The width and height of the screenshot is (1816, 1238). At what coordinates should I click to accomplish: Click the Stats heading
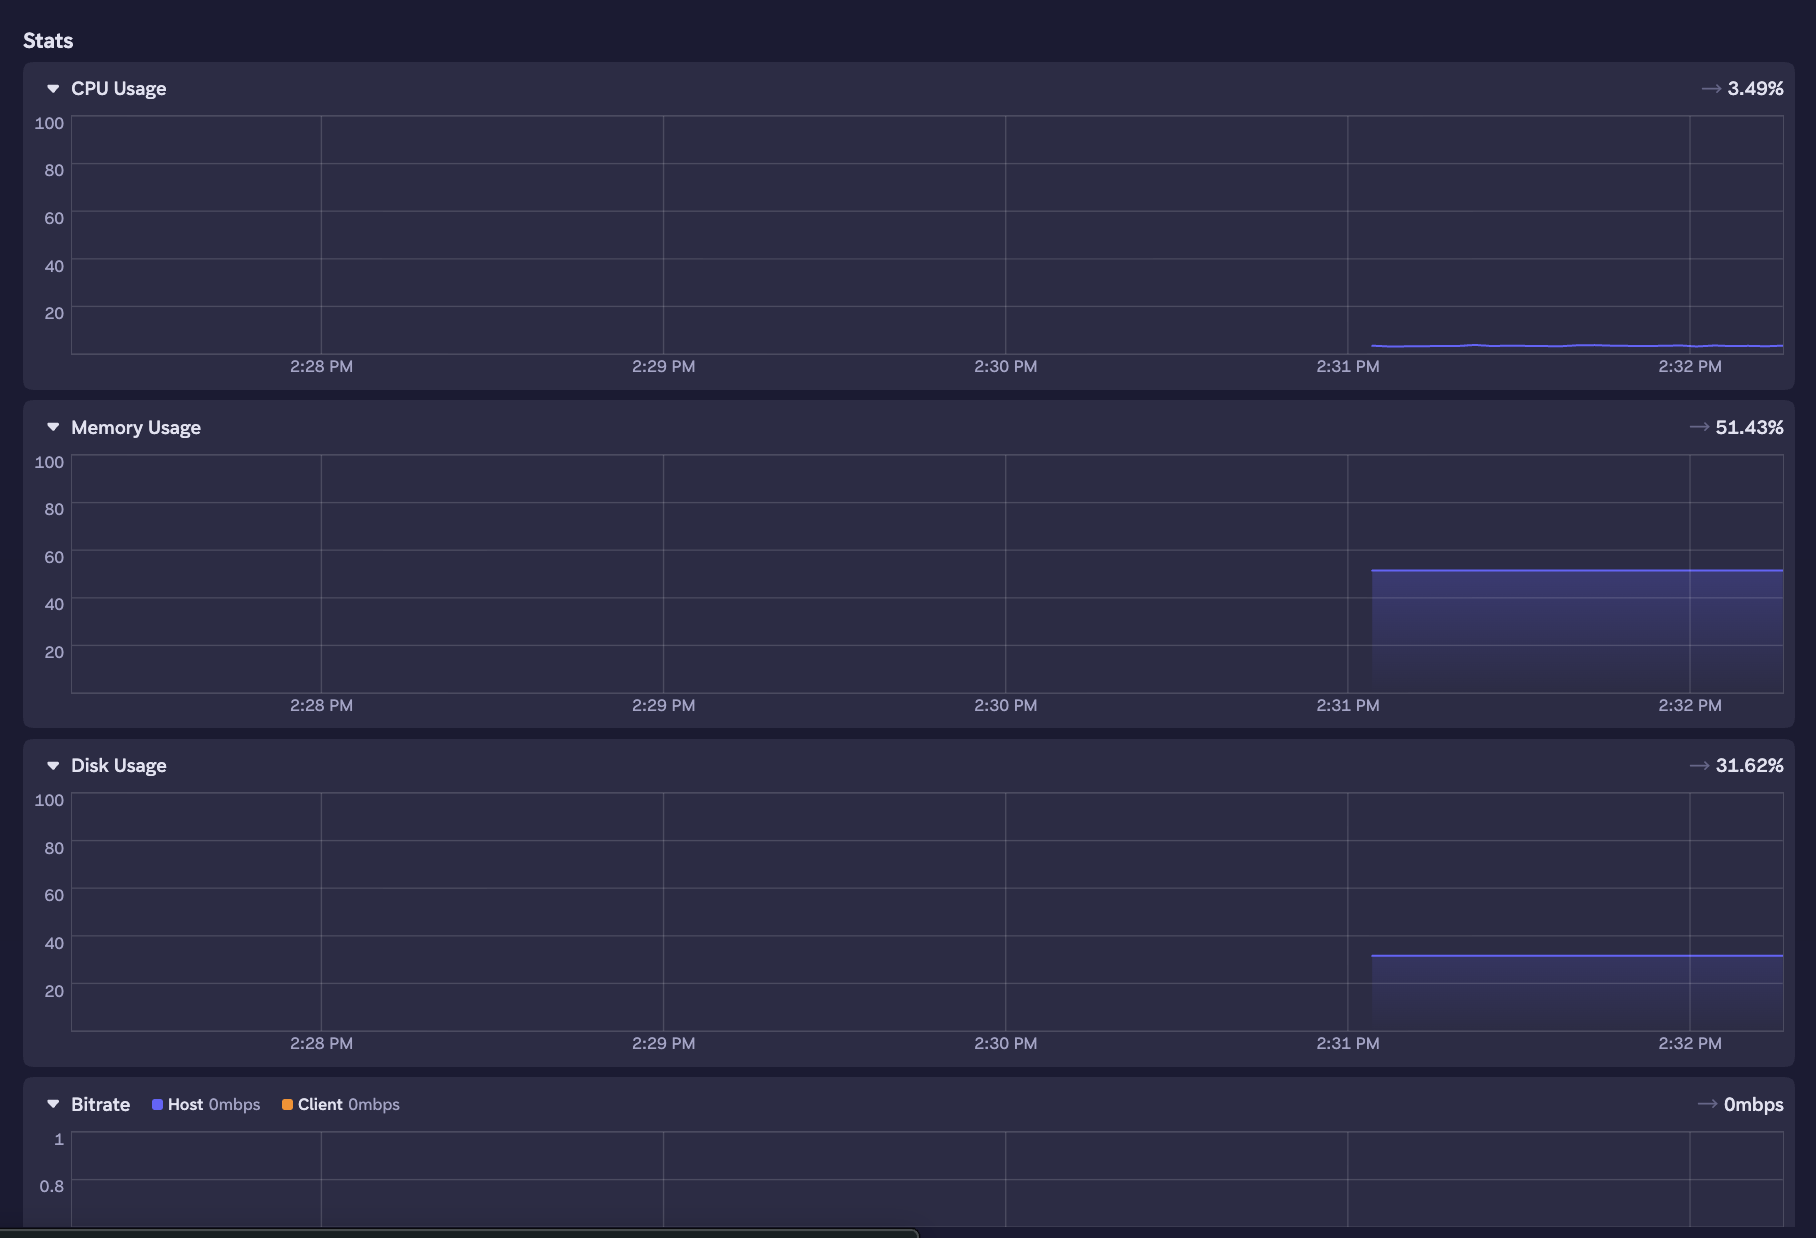click(48, 41)
